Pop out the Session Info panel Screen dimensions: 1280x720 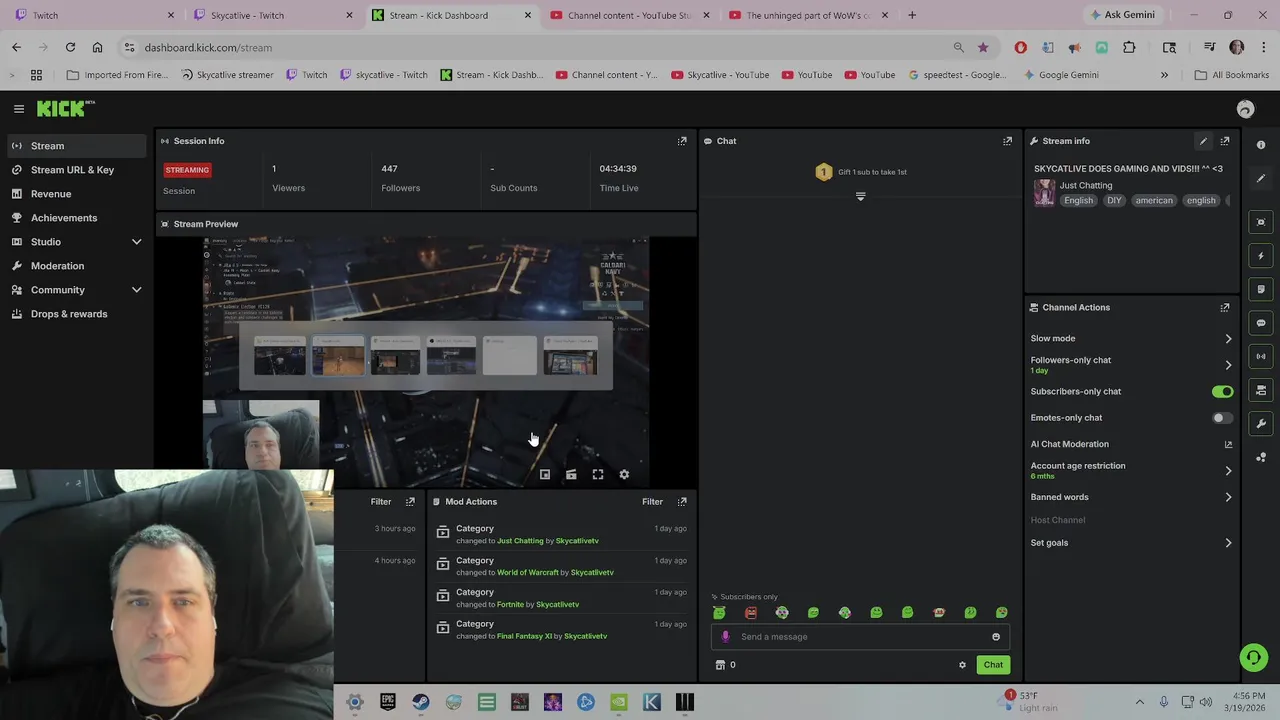coord(682,141)
